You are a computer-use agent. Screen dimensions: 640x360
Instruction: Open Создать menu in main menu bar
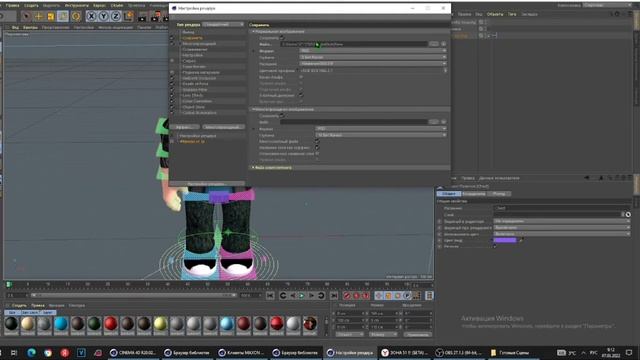pos(31,6)
